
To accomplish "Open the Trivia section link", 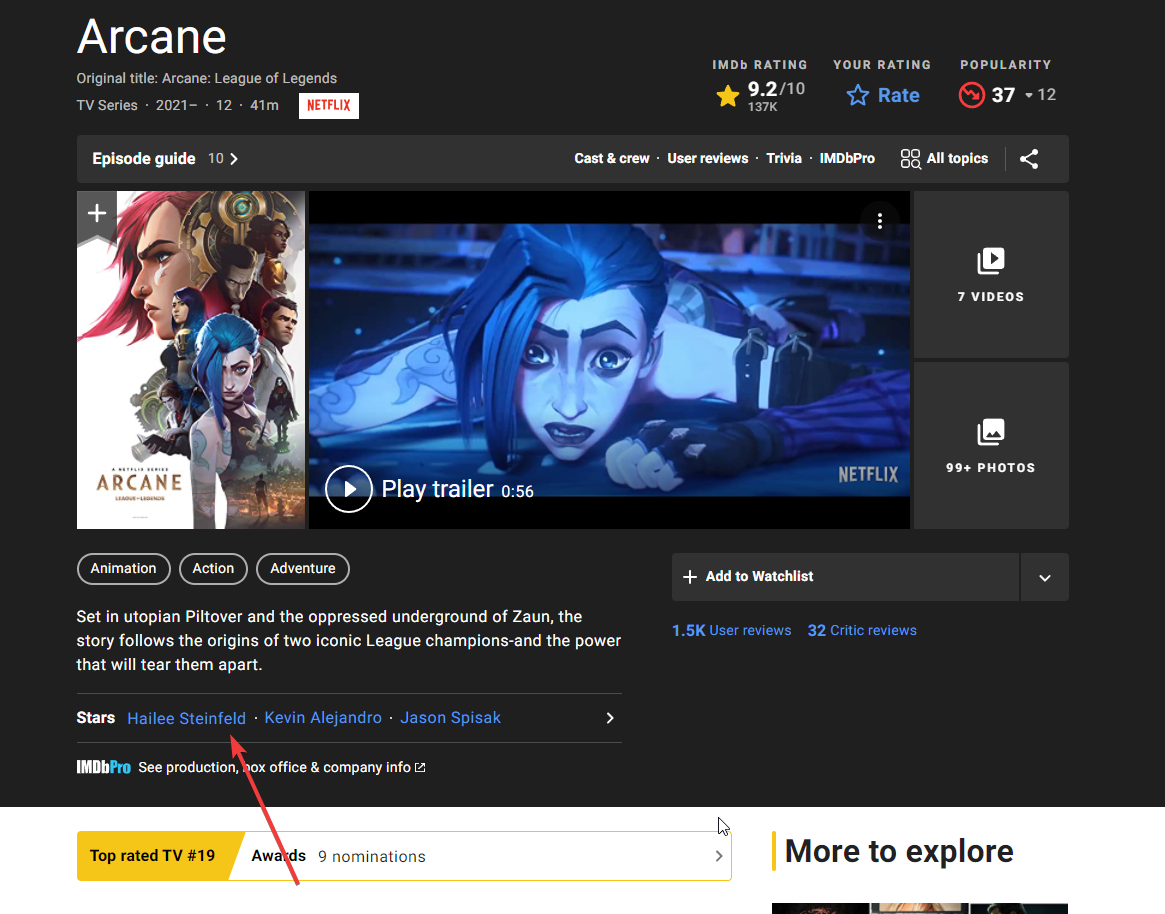I will [783, 159].
